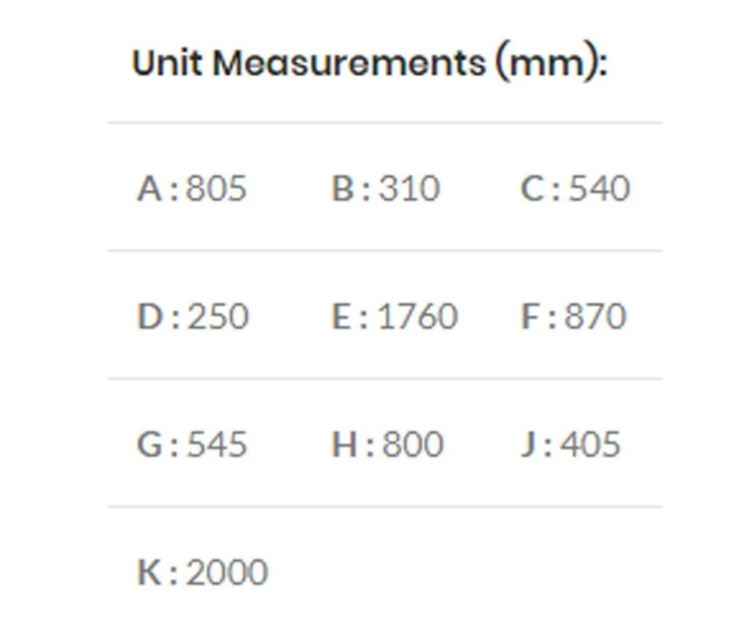
Task: Click the B measurement value 310
Action: tap(409, 188)
